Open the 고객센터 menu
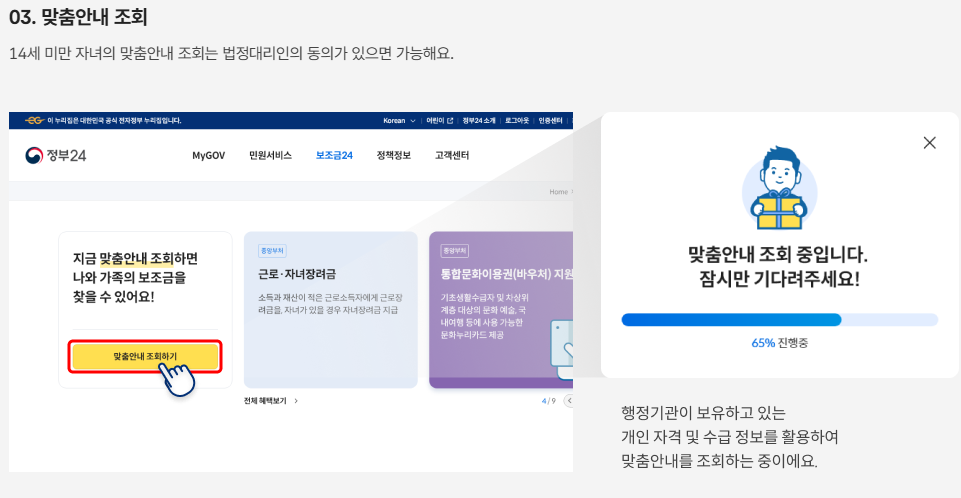The width and height of the screenshot is (961, 498). [x=452, y=156]
